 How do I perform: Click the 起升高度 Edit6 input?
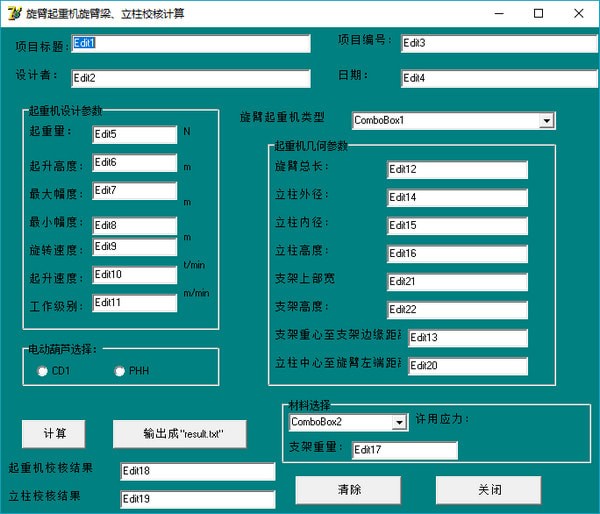(x=135, y=163)
